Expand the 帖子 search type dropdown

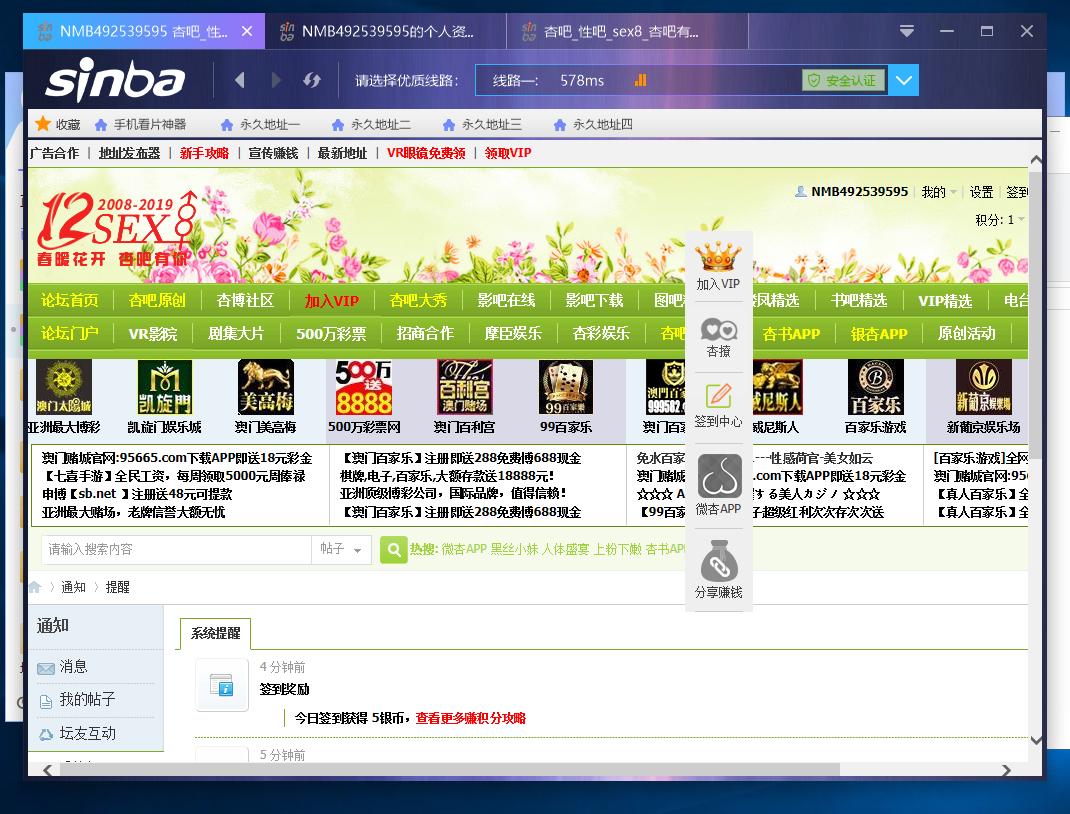[341, 549]
